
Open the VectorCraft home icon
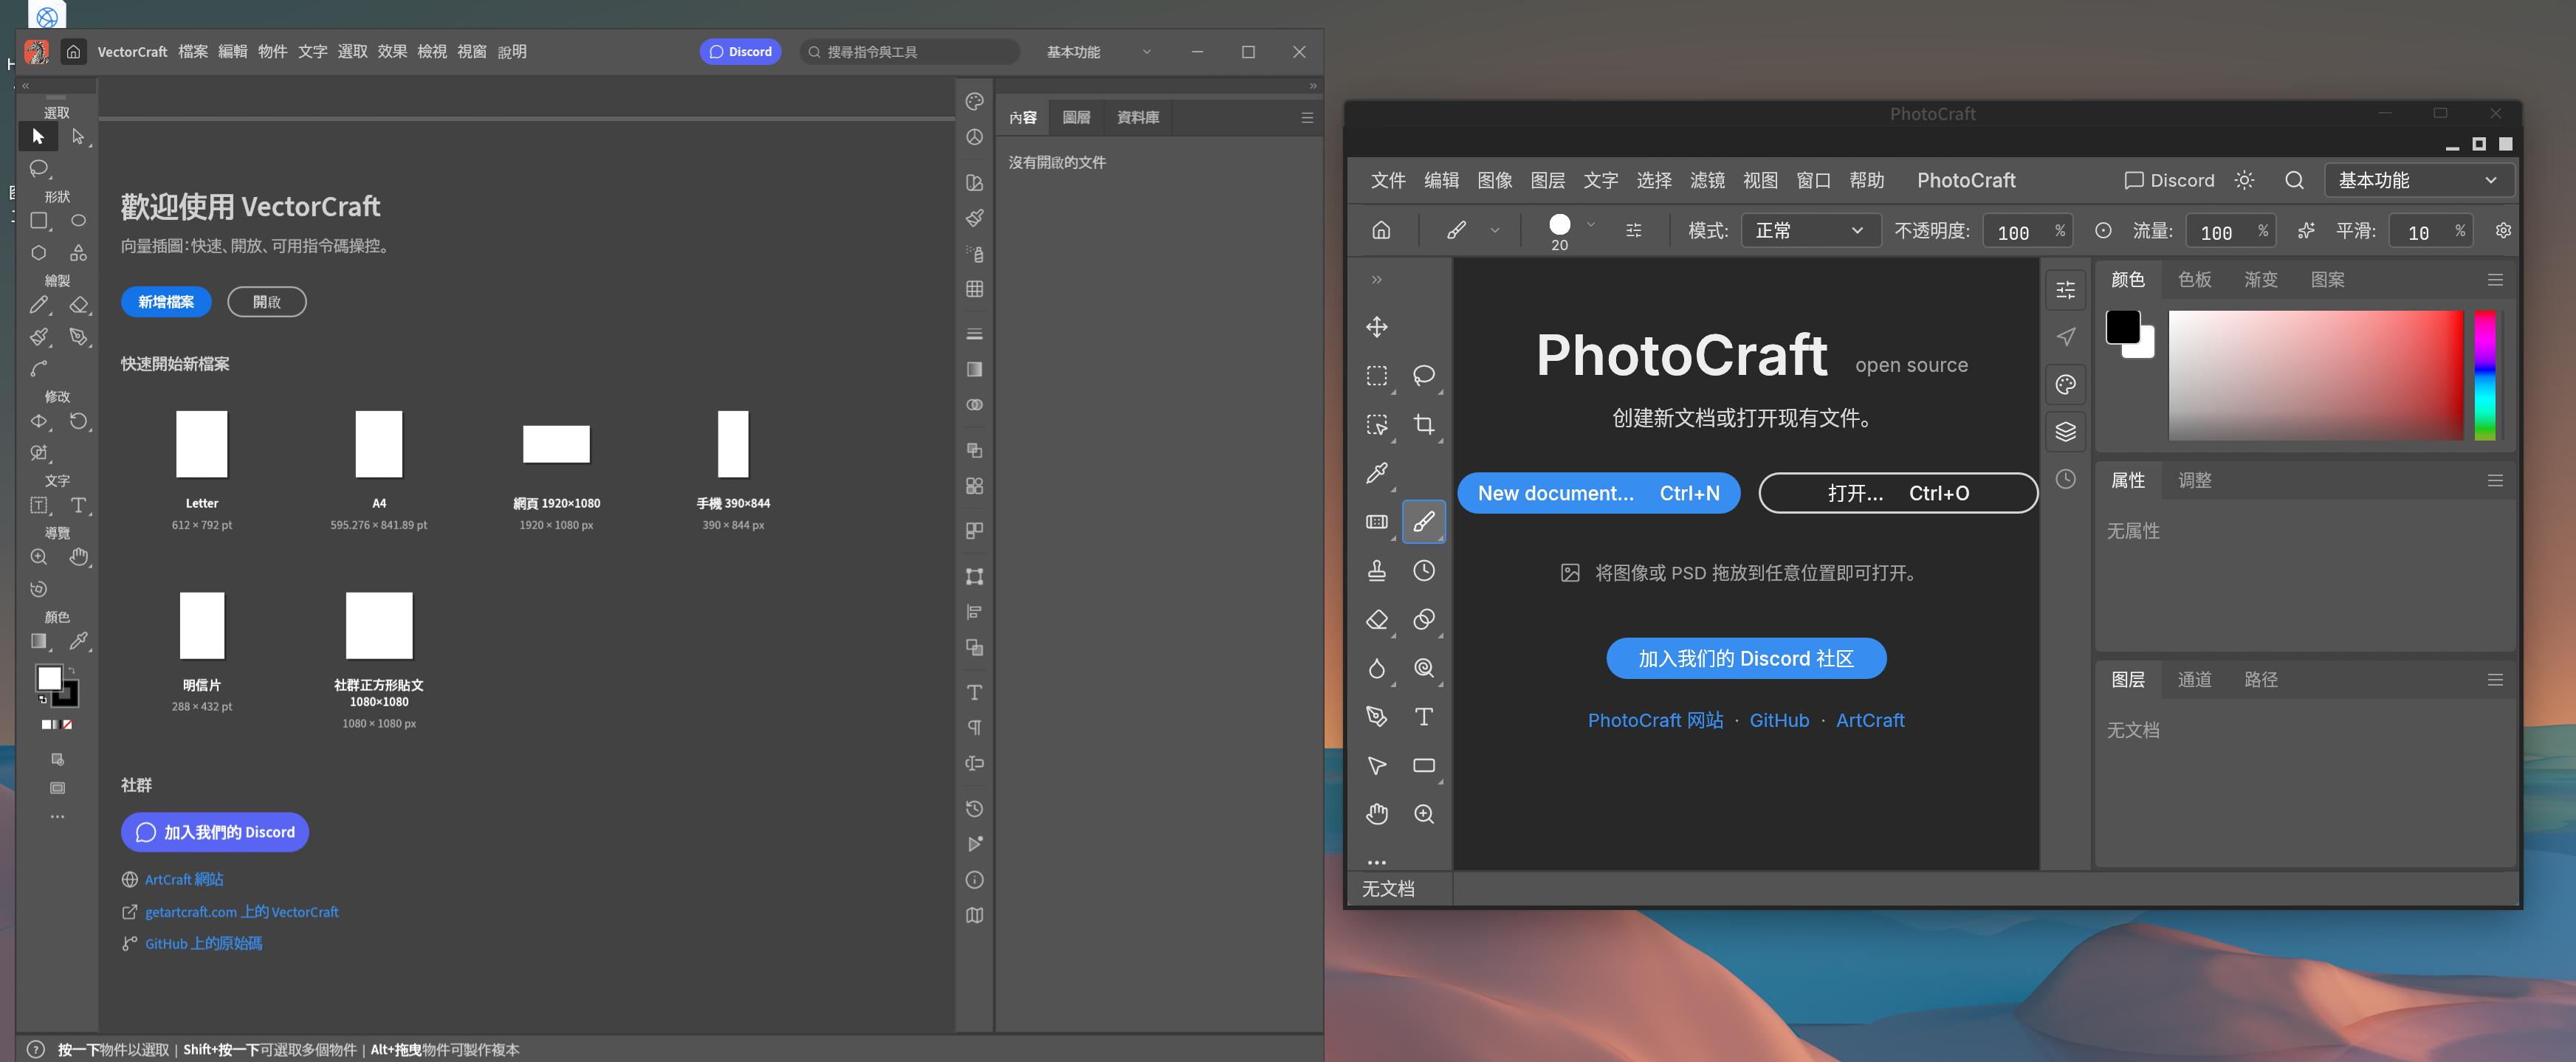[73, 51]
